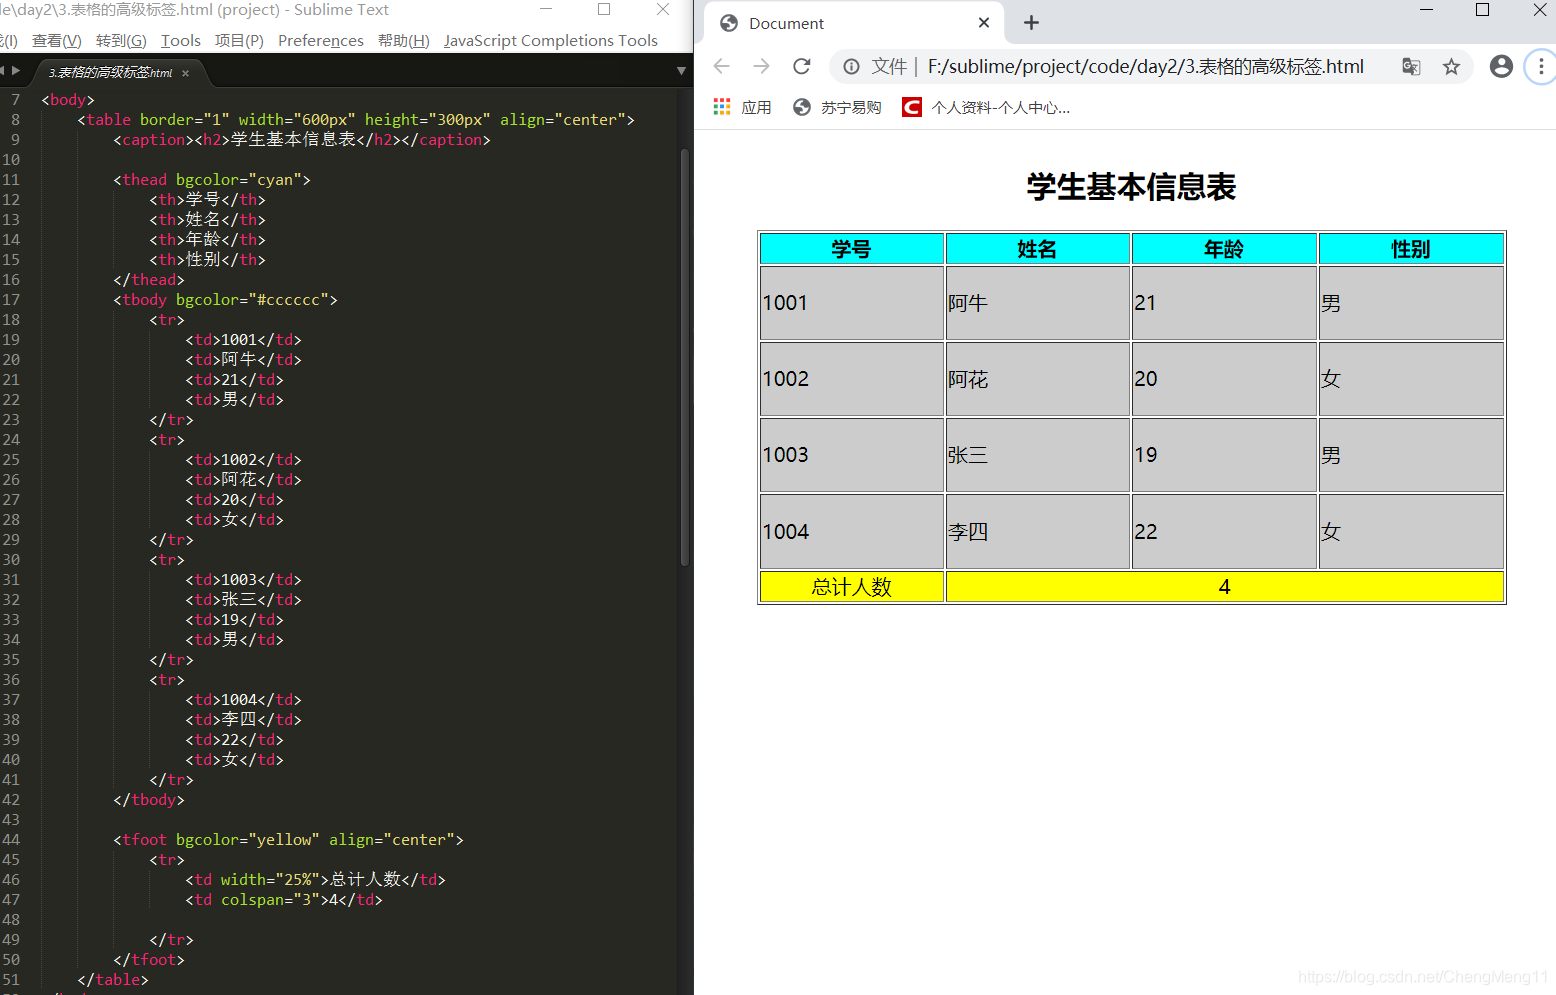1556x995 pixels.
Task: Click age cell 19
Action: pos(1224,455)
